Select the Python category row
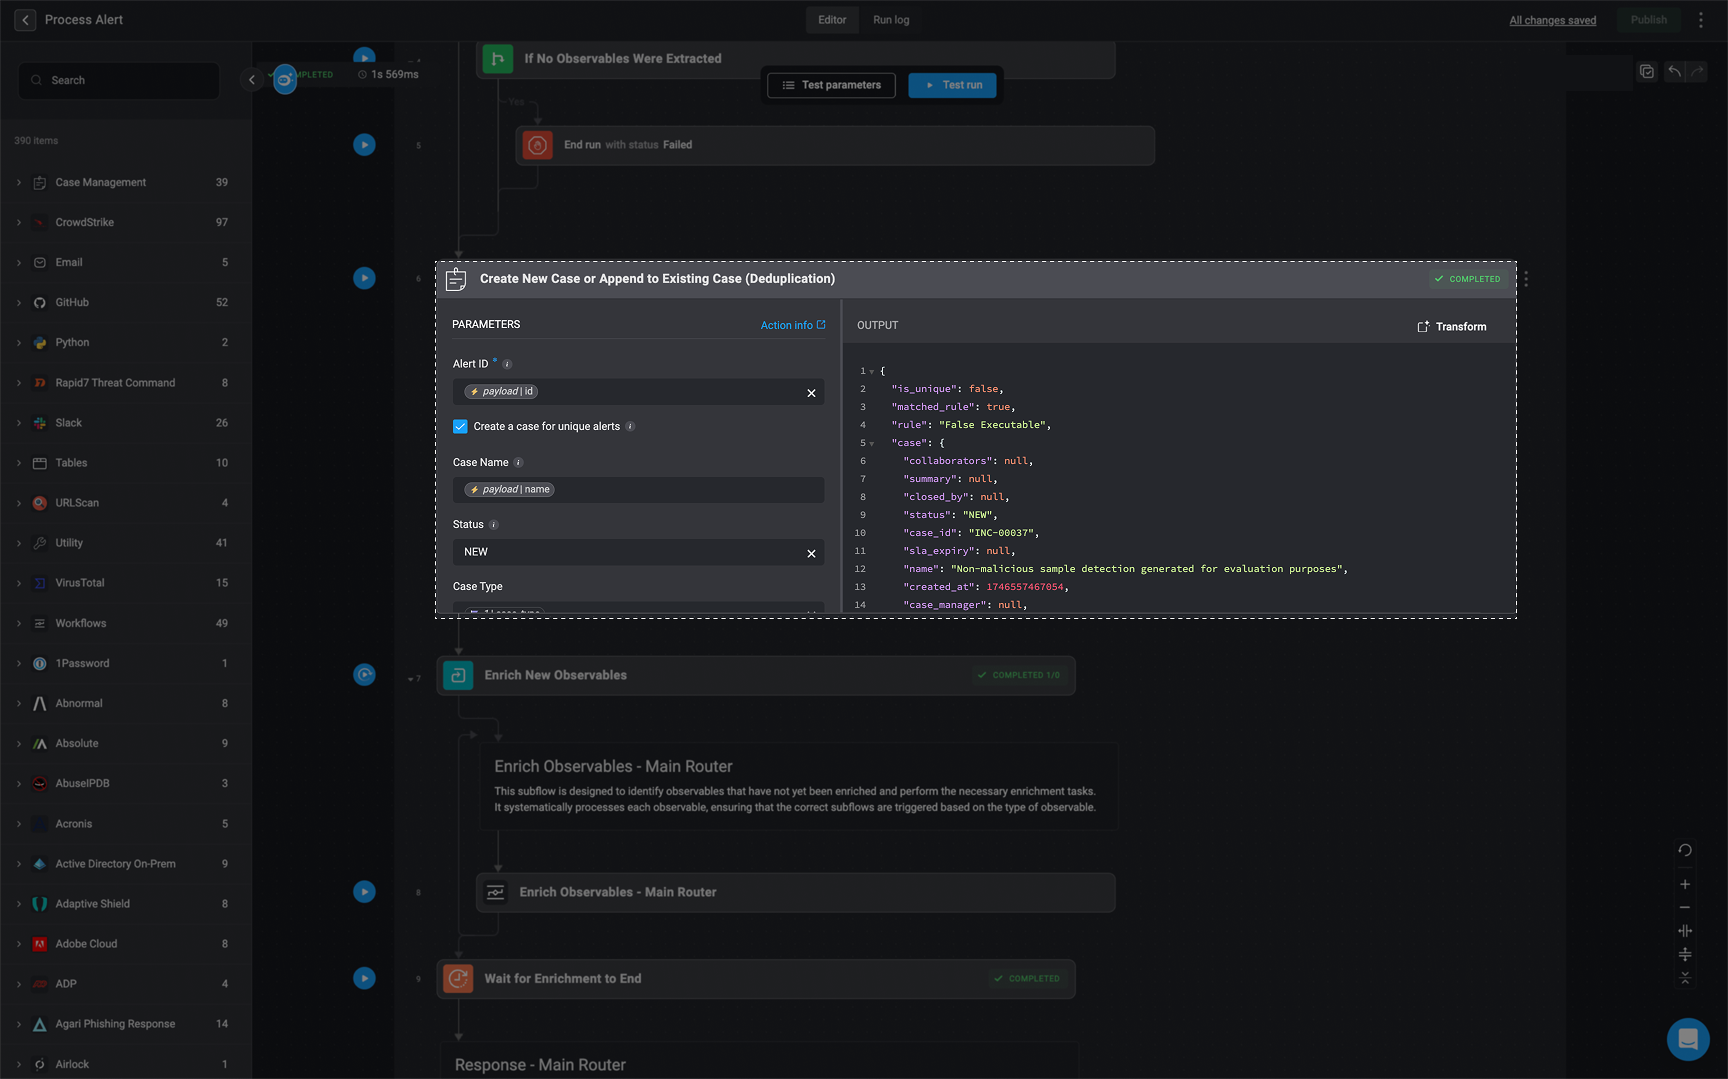Screen dimensions: 1728x1079 click(x=126, y=343)
